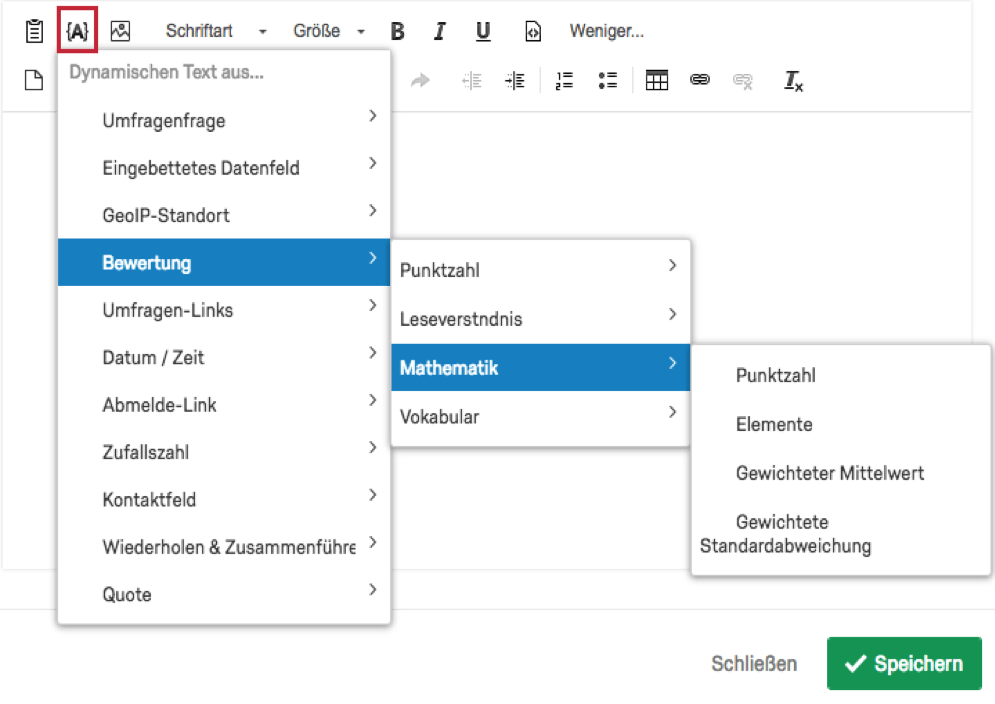Click the Weniger... toolbar link

[x=606, y=30]
